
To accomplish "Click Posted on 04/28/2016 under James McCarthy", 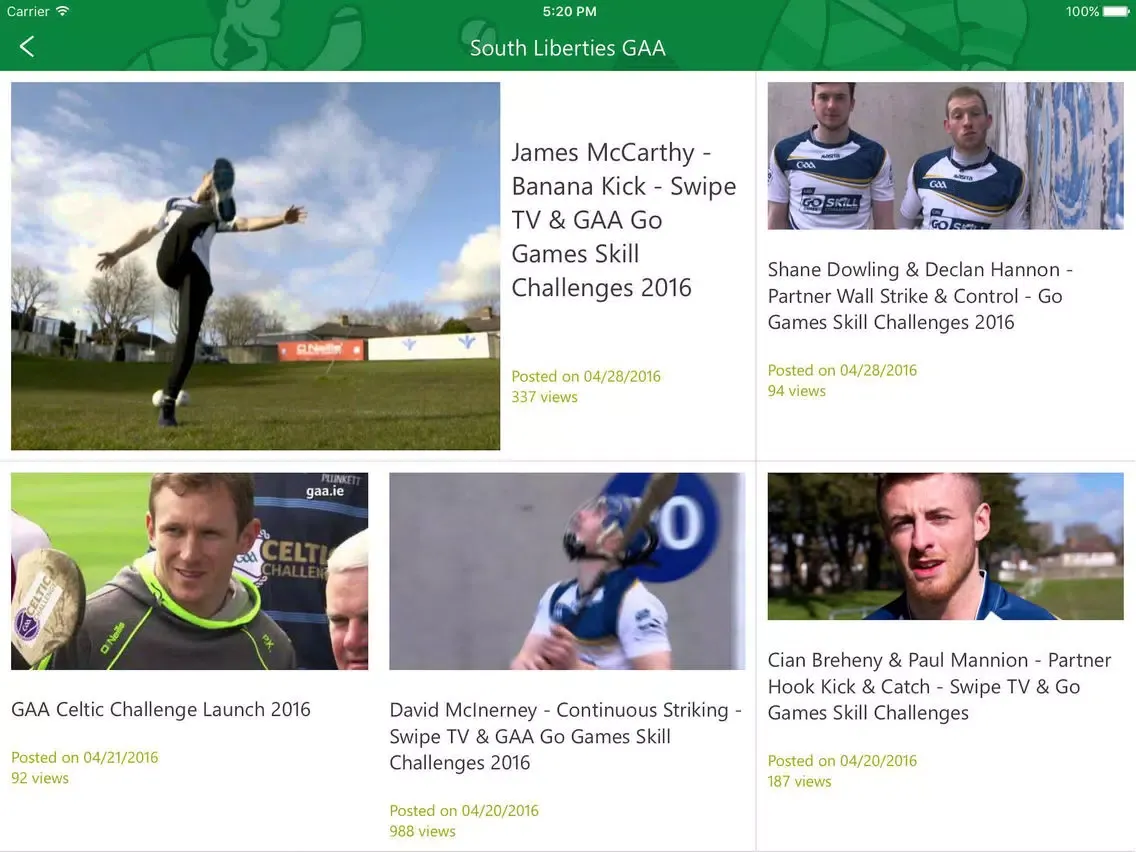I will point(585,376).
